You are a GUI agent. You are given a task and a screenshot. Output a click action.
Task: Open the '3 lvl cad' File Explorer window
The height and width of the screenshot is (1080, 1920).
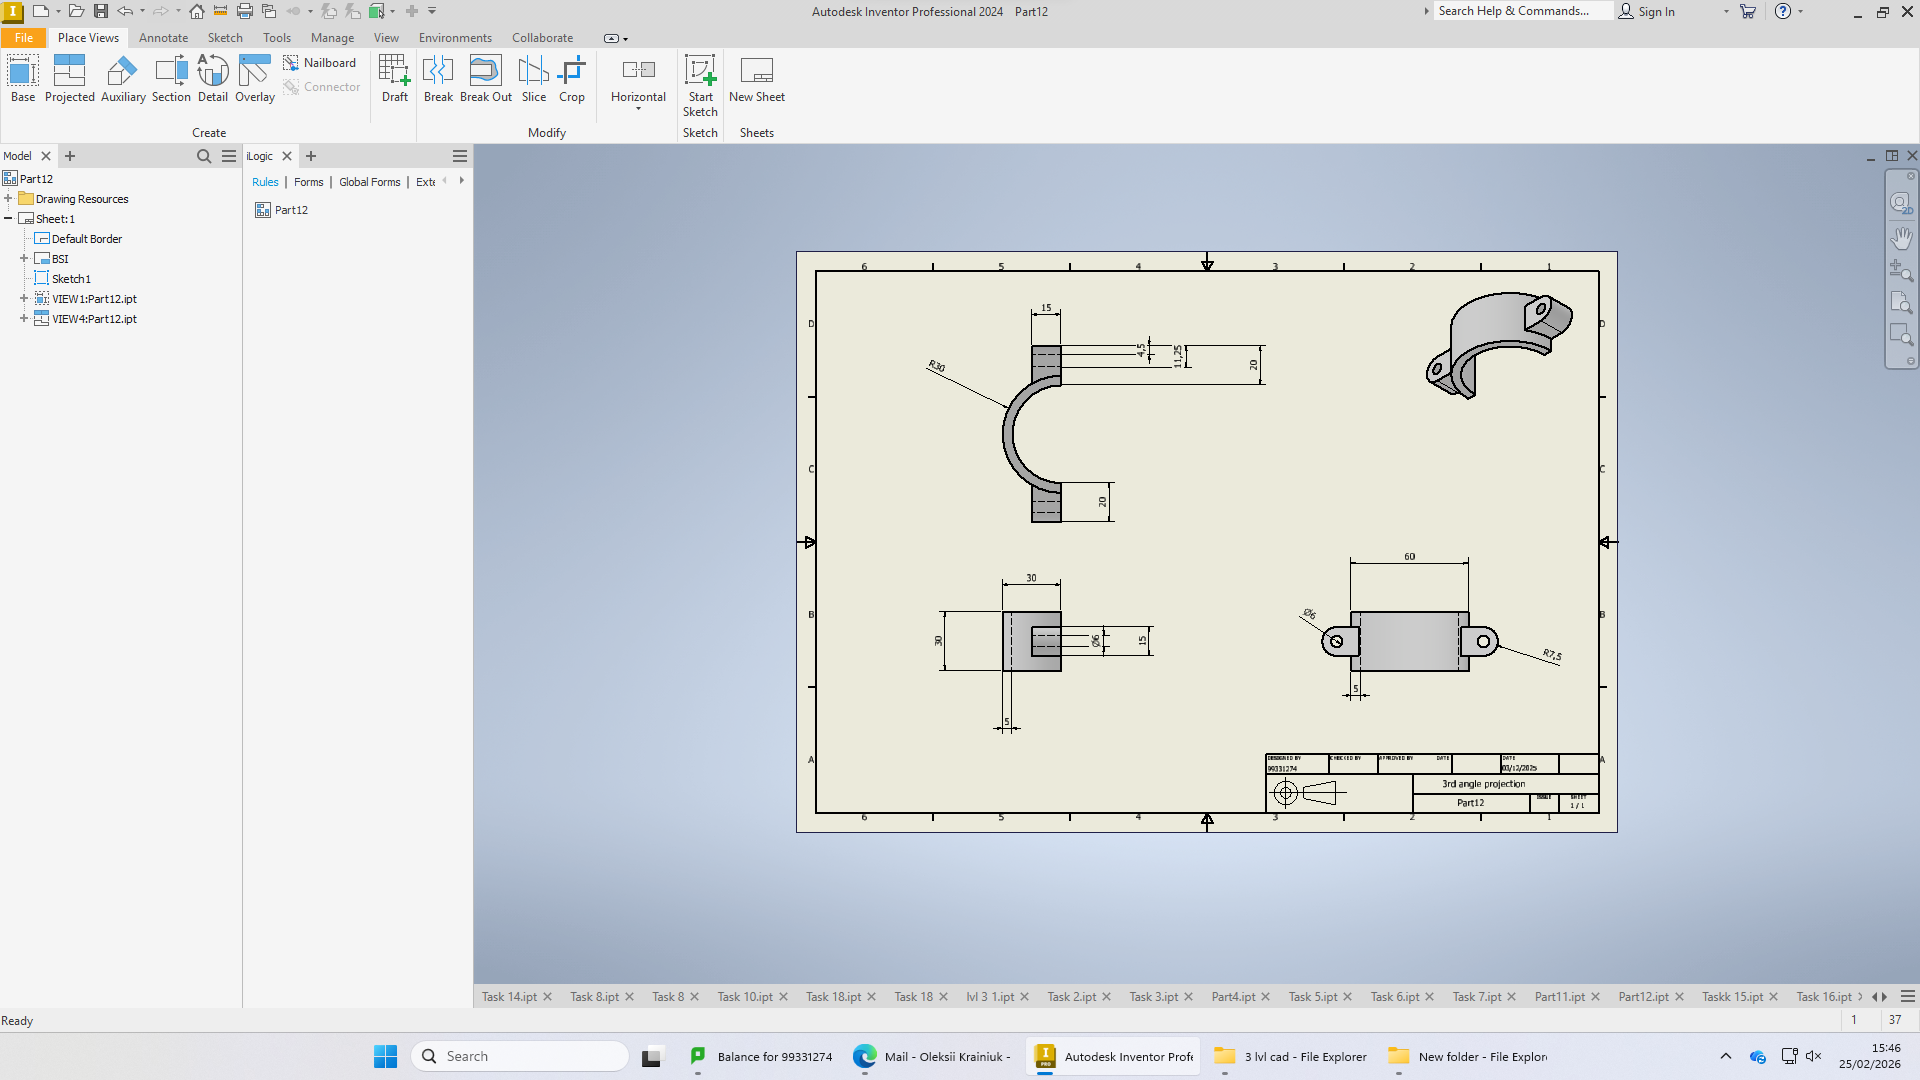tap(1290, 1056)
